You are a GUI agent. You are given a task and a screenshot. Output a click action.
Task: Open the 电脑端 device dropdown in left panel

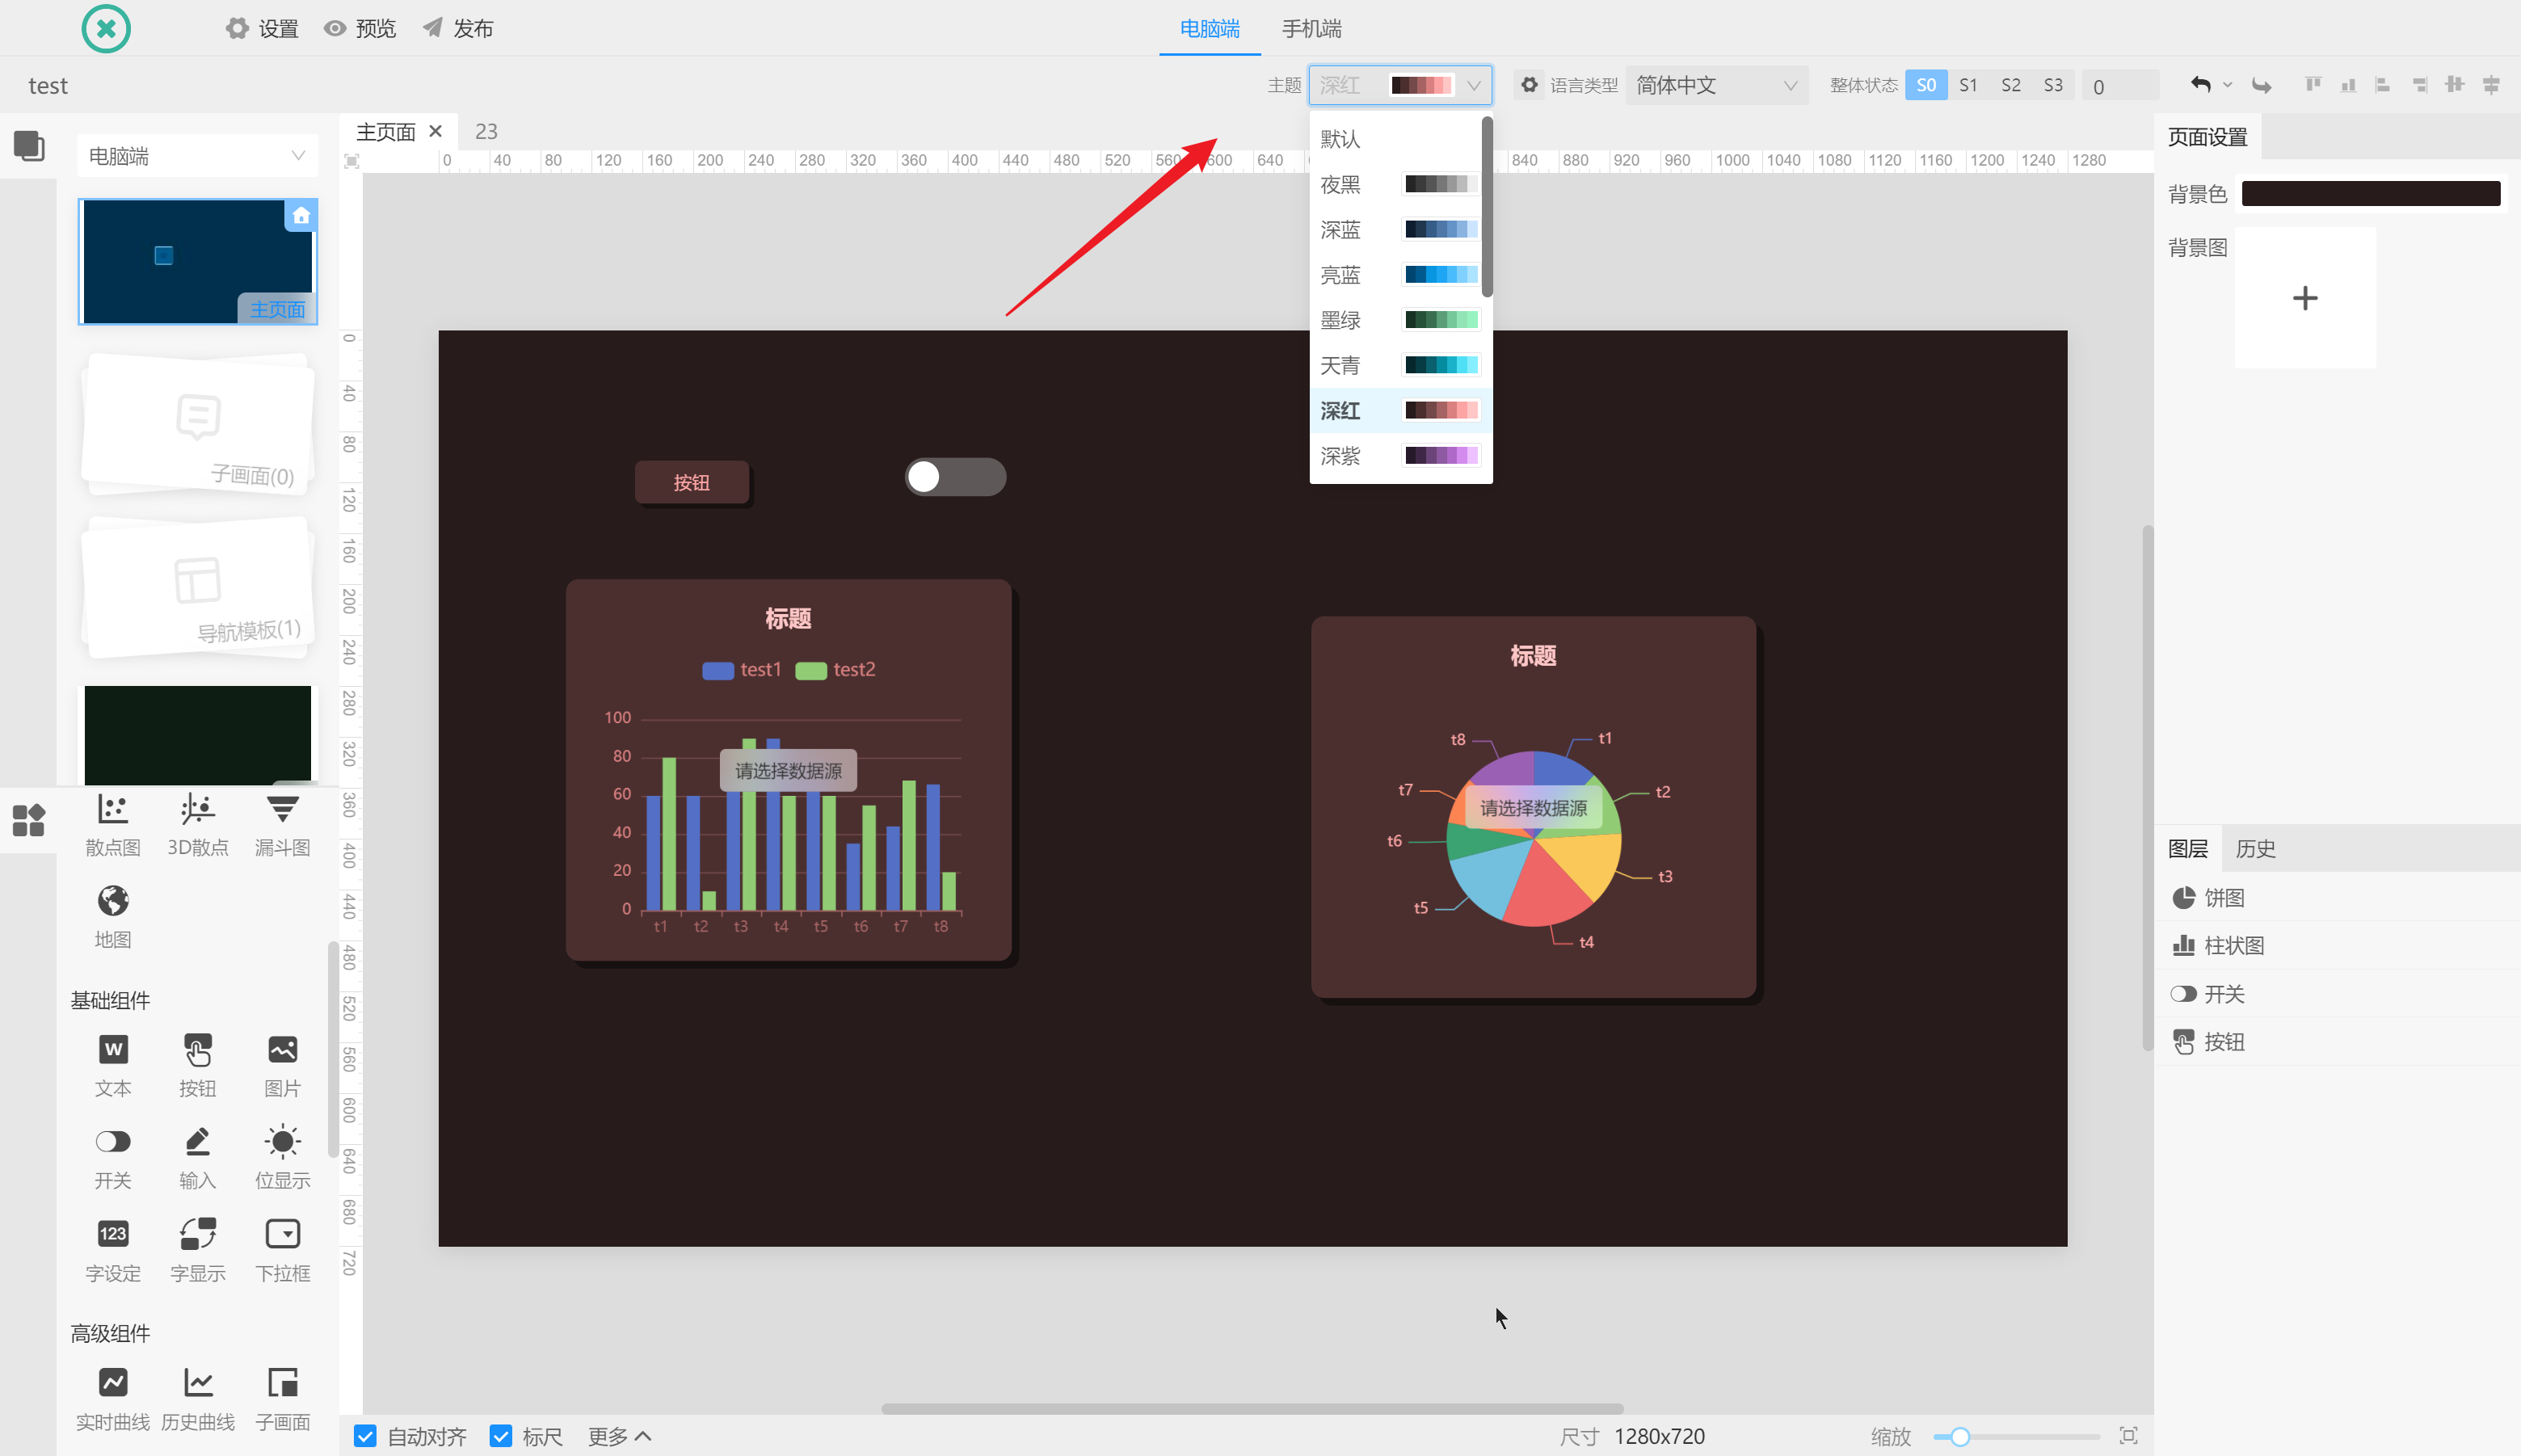click(197, 156)
